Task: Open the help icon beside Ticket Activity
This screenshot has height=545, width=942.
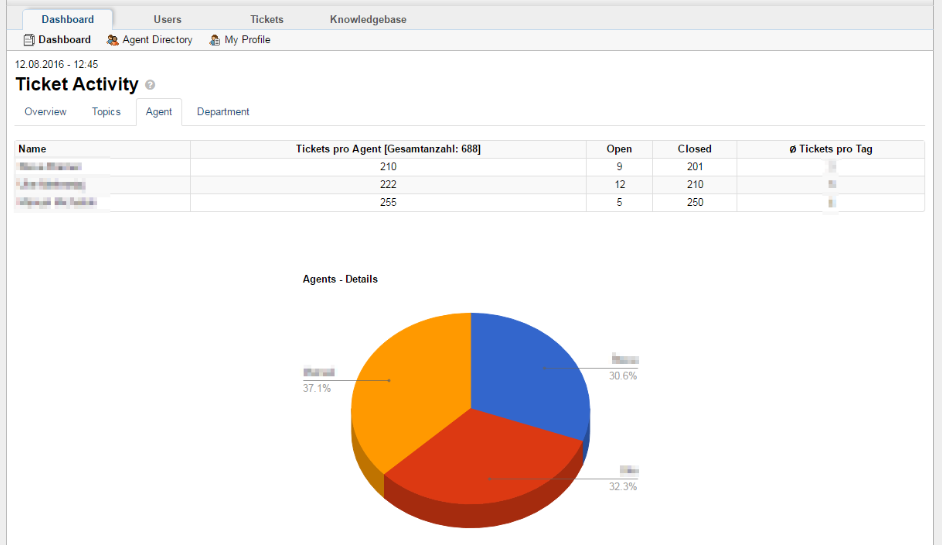Action: pyautogui.click(x=150, y=85)
